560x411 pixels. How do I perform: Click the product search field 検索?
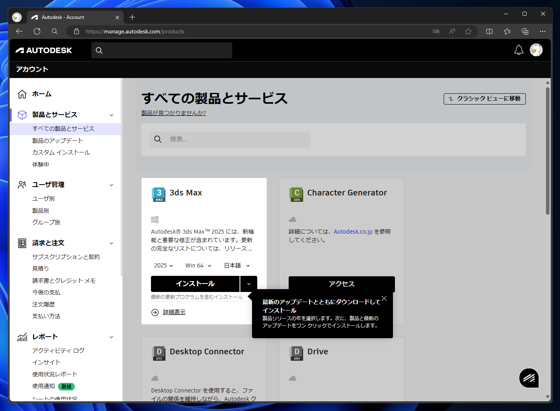pos(230,139)
